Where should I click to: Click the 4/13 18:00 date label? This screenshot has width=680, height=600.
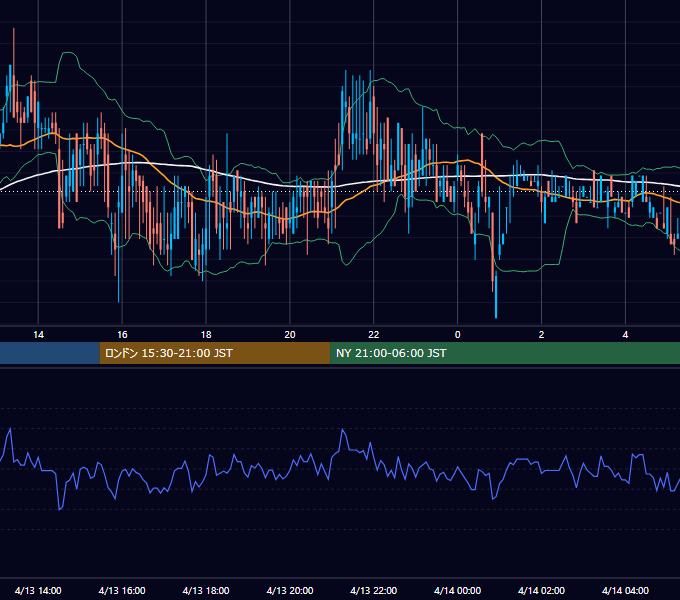coord(206,590)
